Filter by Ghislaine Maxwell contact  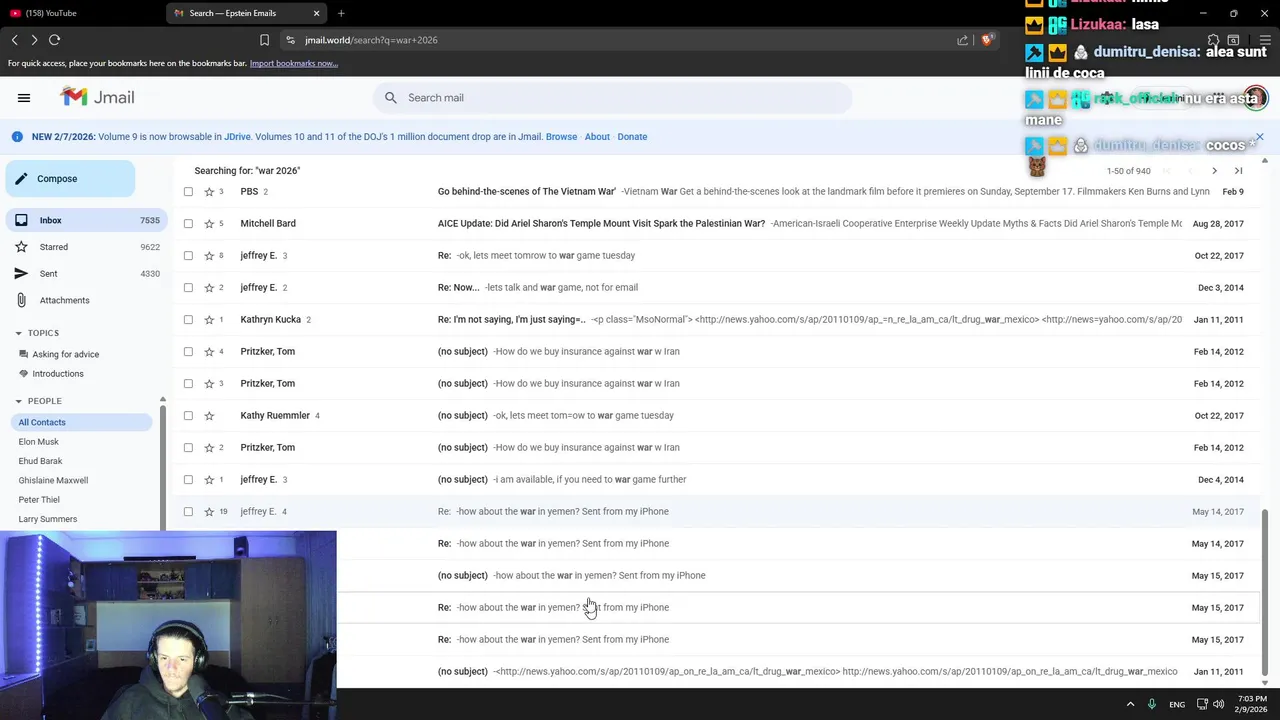click(53, 480)
